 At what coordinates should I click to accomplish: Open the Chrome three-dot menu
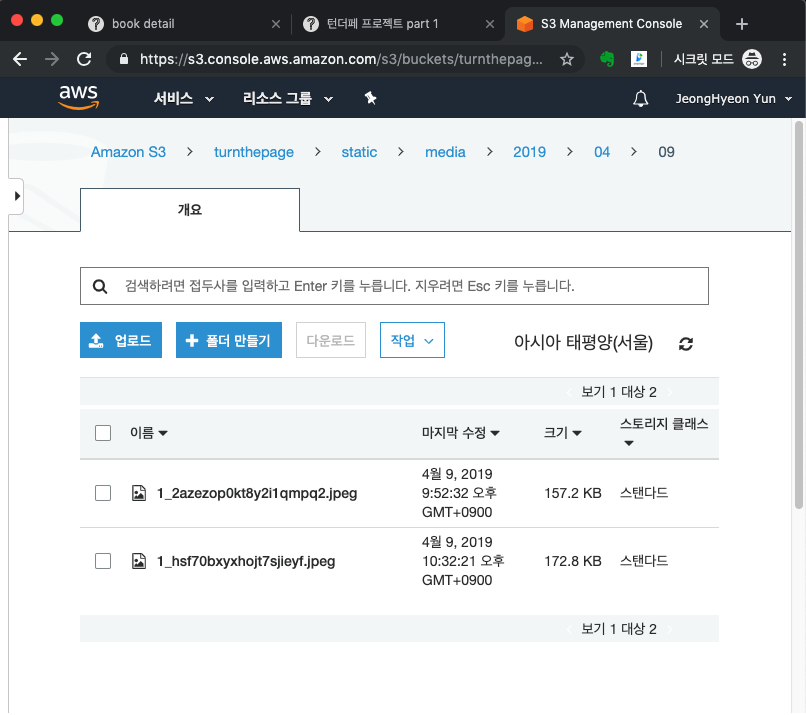(784, 59)
